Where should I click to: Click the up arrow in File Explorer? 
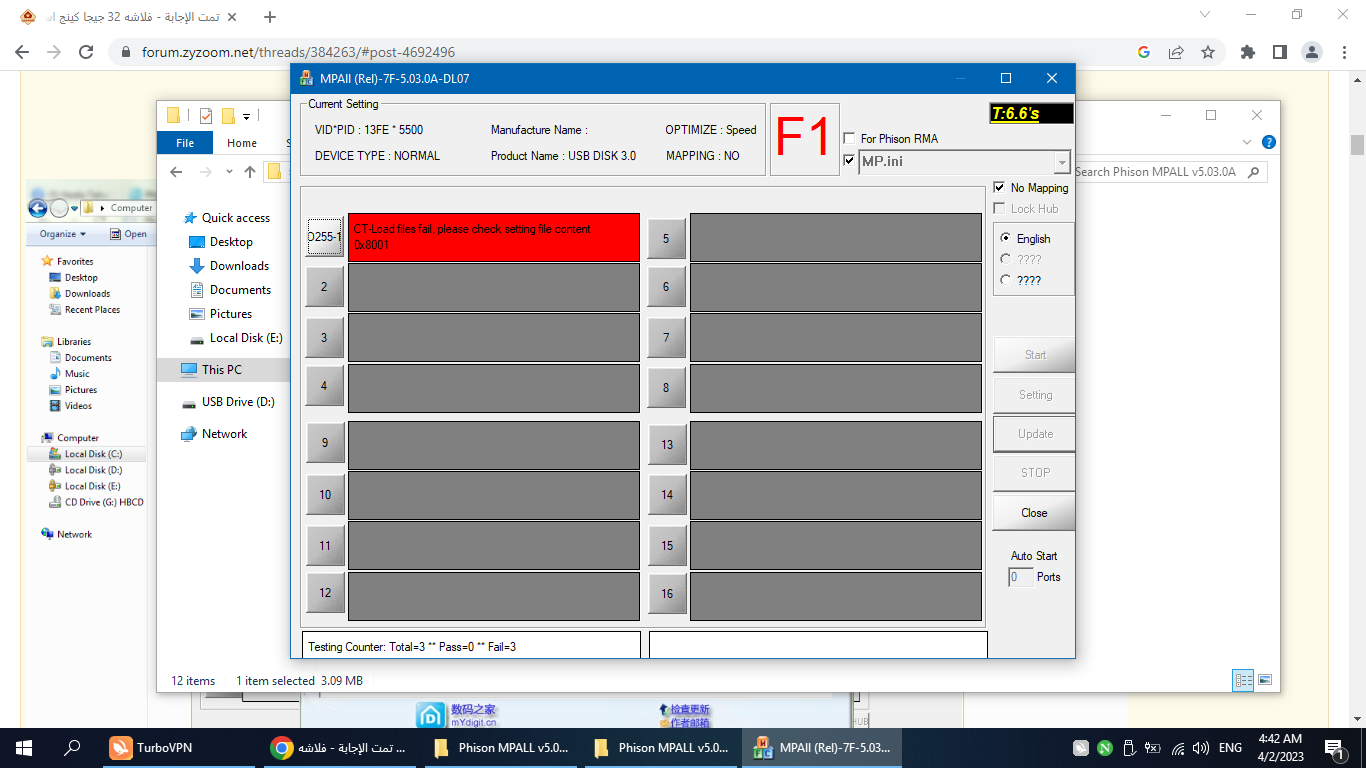pos(250,172)
